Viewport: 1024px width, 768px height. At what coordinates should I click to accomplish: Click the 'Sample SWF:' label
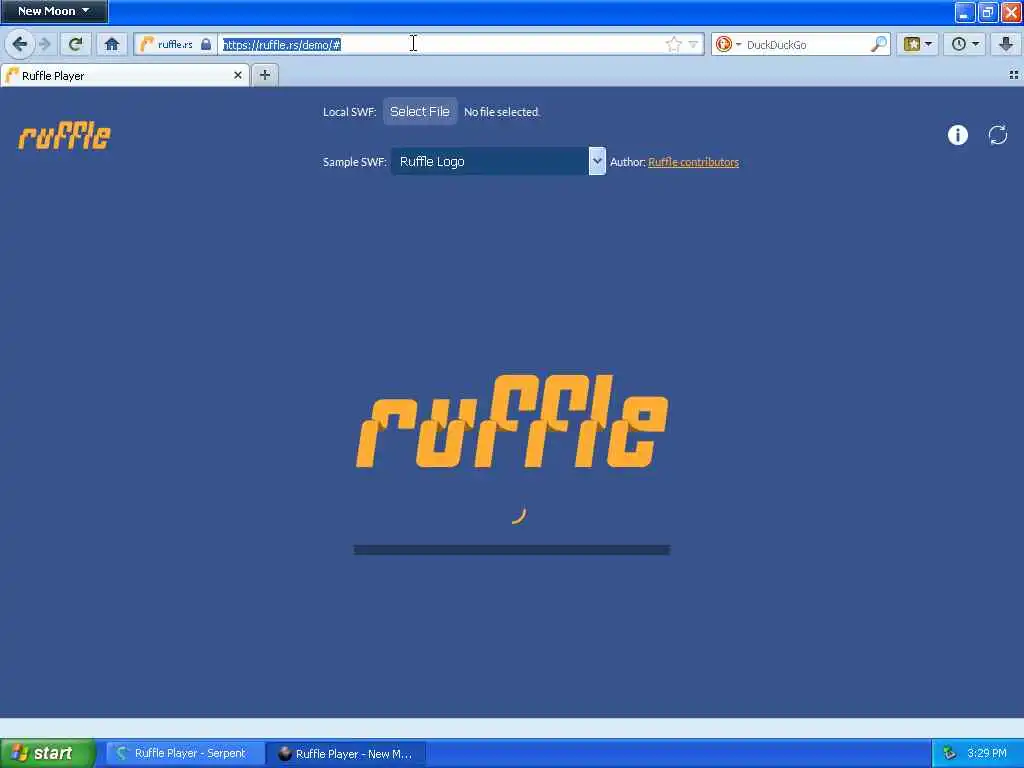pyautogui.click(x=355, y=161)
